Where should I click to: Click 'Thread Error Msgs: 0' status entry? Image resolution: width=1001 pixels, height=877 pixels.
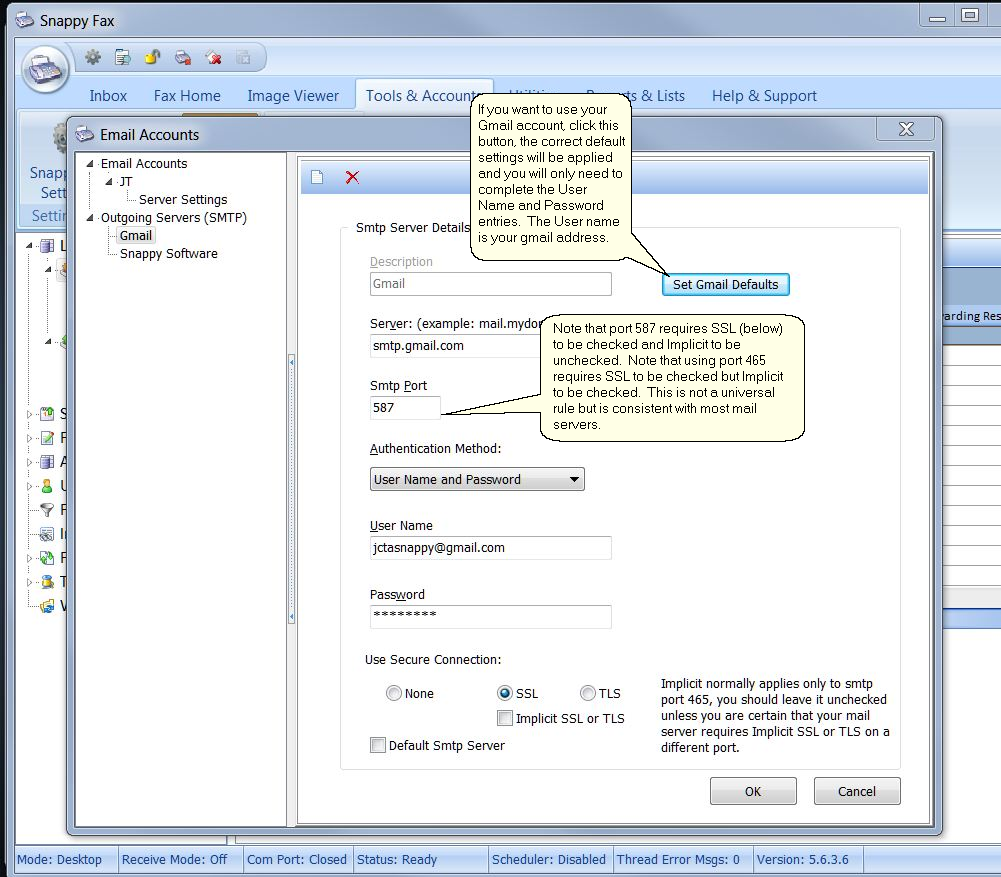(678, 860)
